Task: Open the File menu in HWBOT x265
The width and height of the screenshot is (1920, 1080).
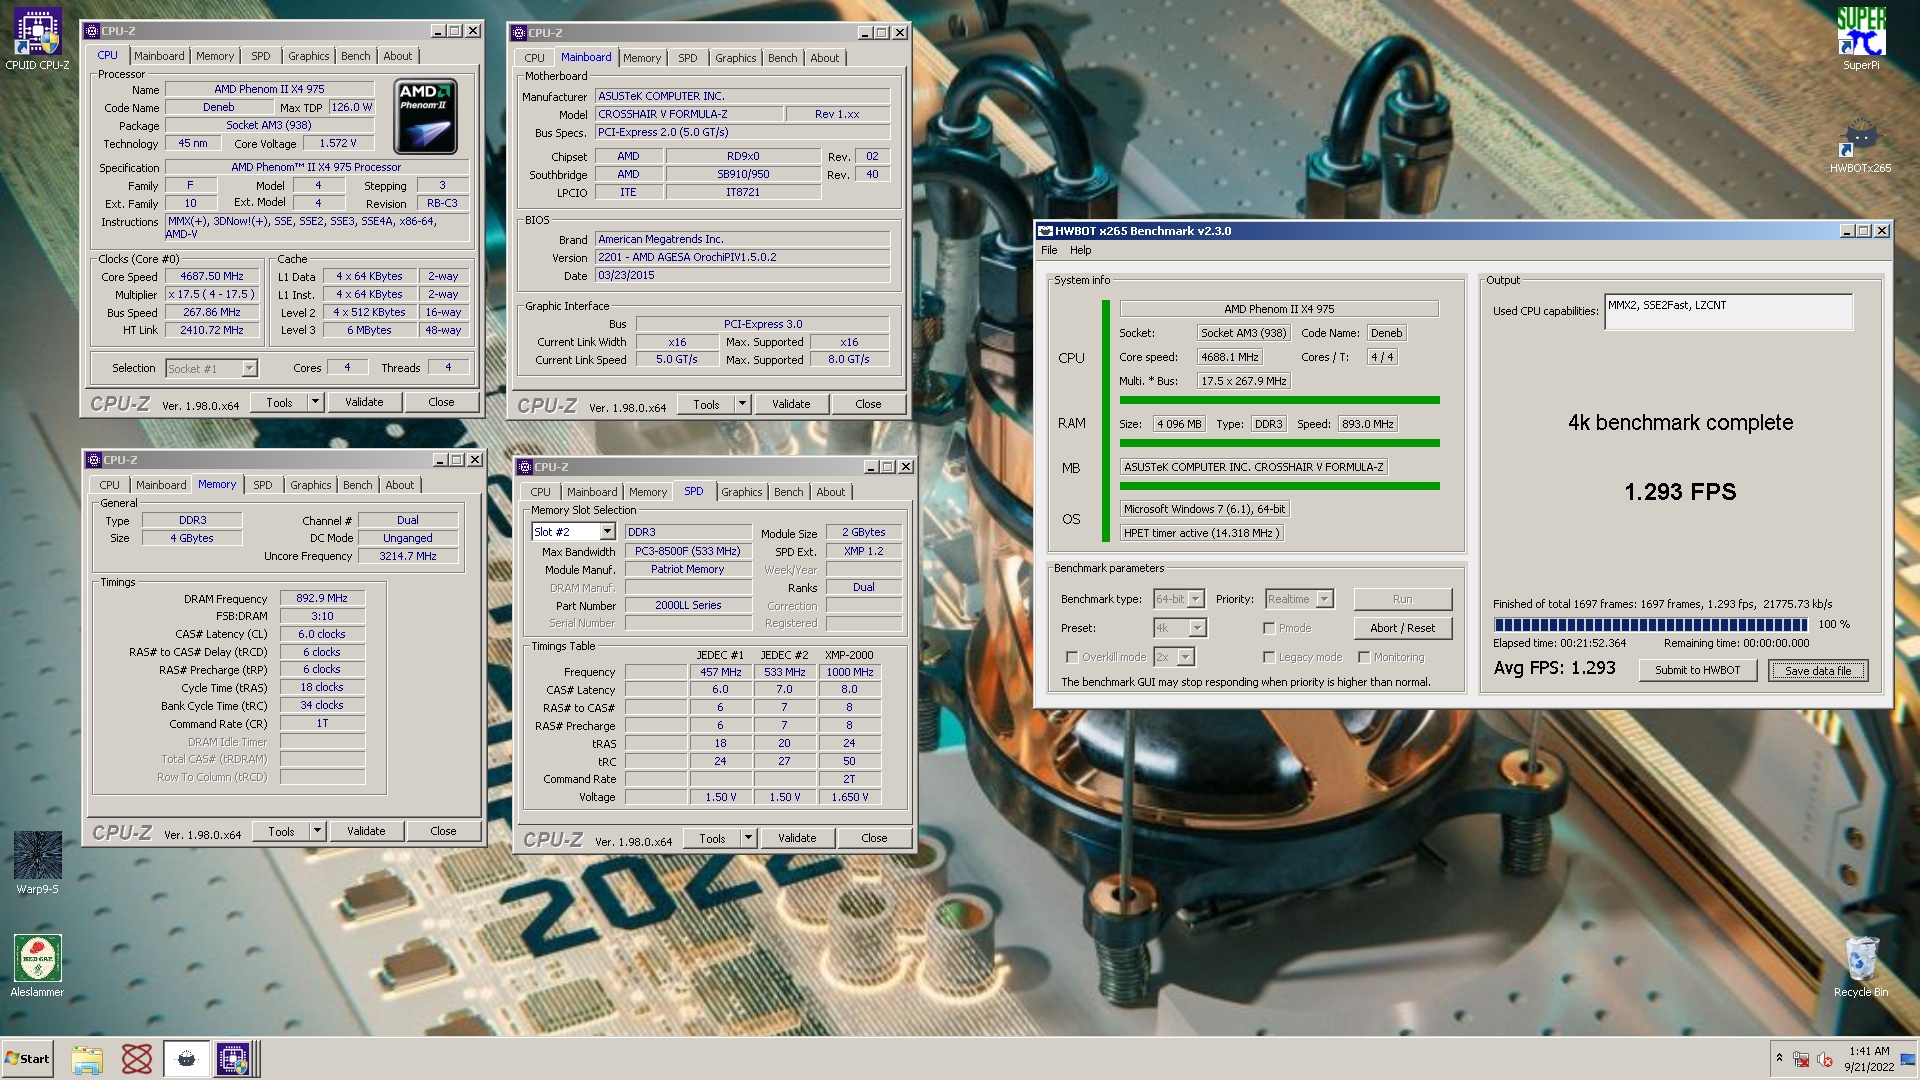Action: 1049,250
